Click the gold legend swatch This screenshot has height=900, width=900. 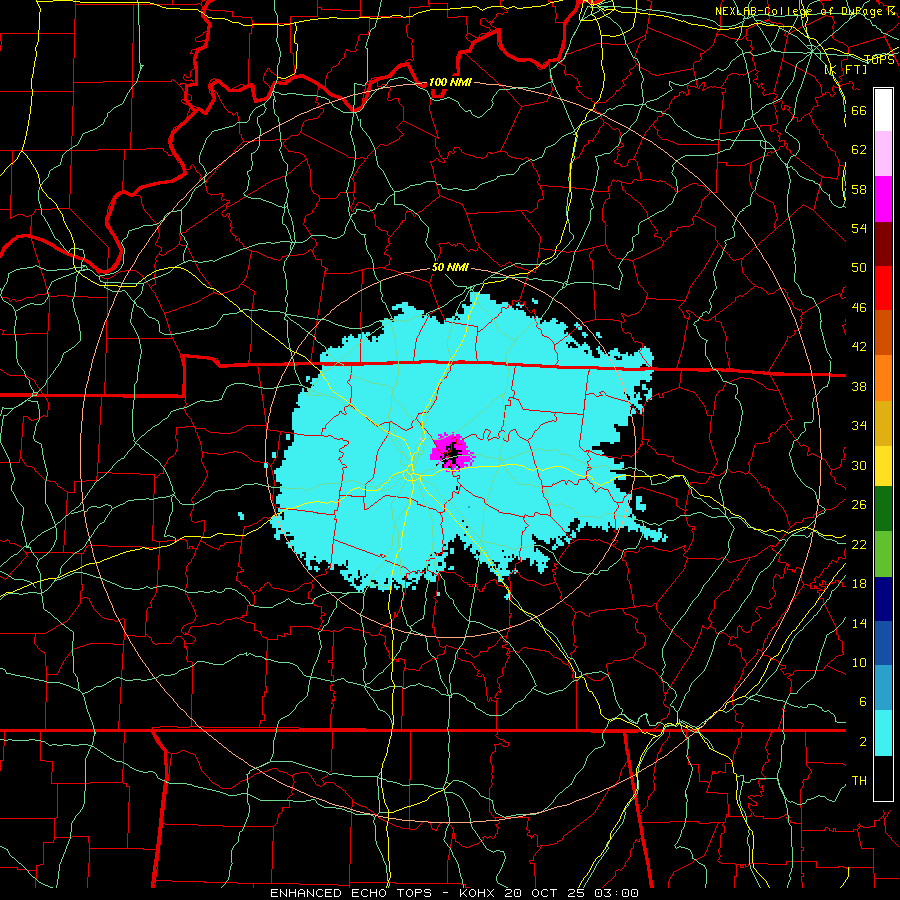(x=883, y=423)
